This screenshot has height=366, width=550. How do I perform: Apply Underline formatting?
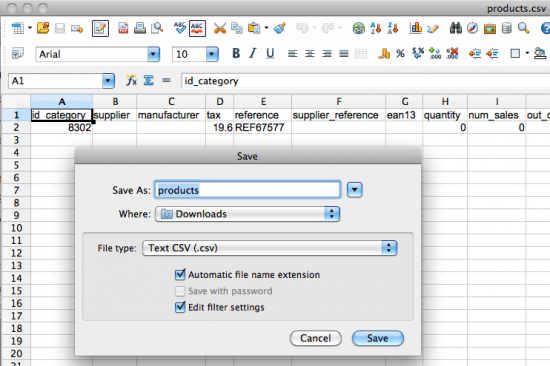pyautogui.click(x=270, y=54)
